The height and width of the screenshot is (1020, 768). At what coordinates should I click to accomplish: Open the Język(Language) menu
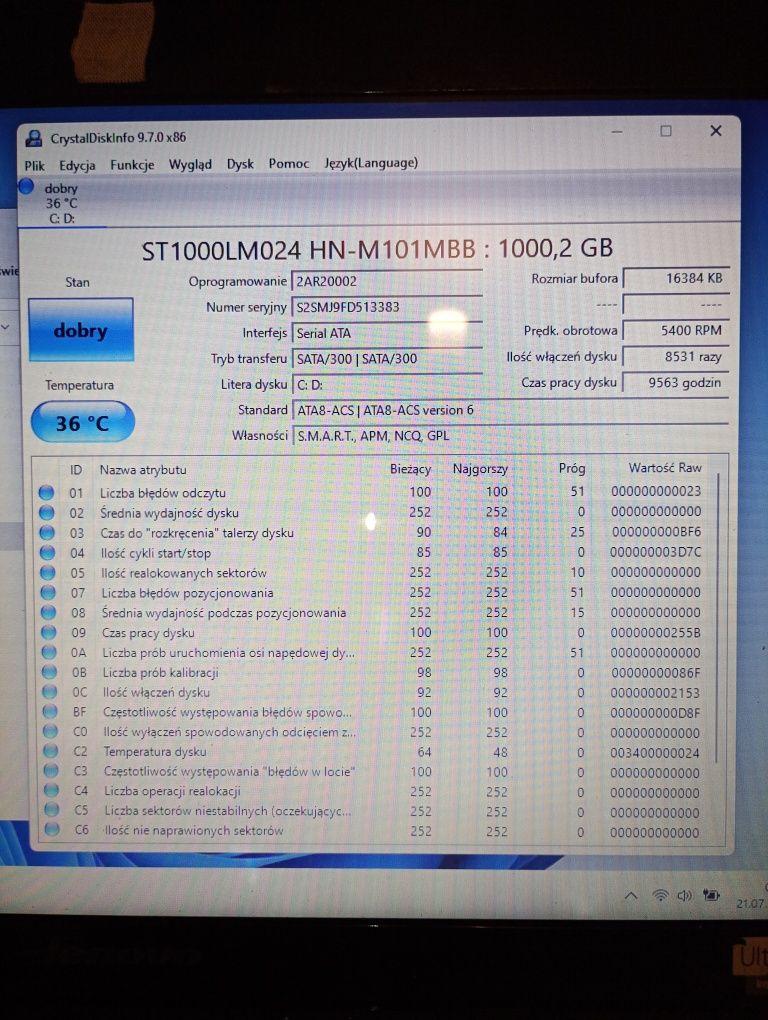pyautogui.click(x=371, y=163)
